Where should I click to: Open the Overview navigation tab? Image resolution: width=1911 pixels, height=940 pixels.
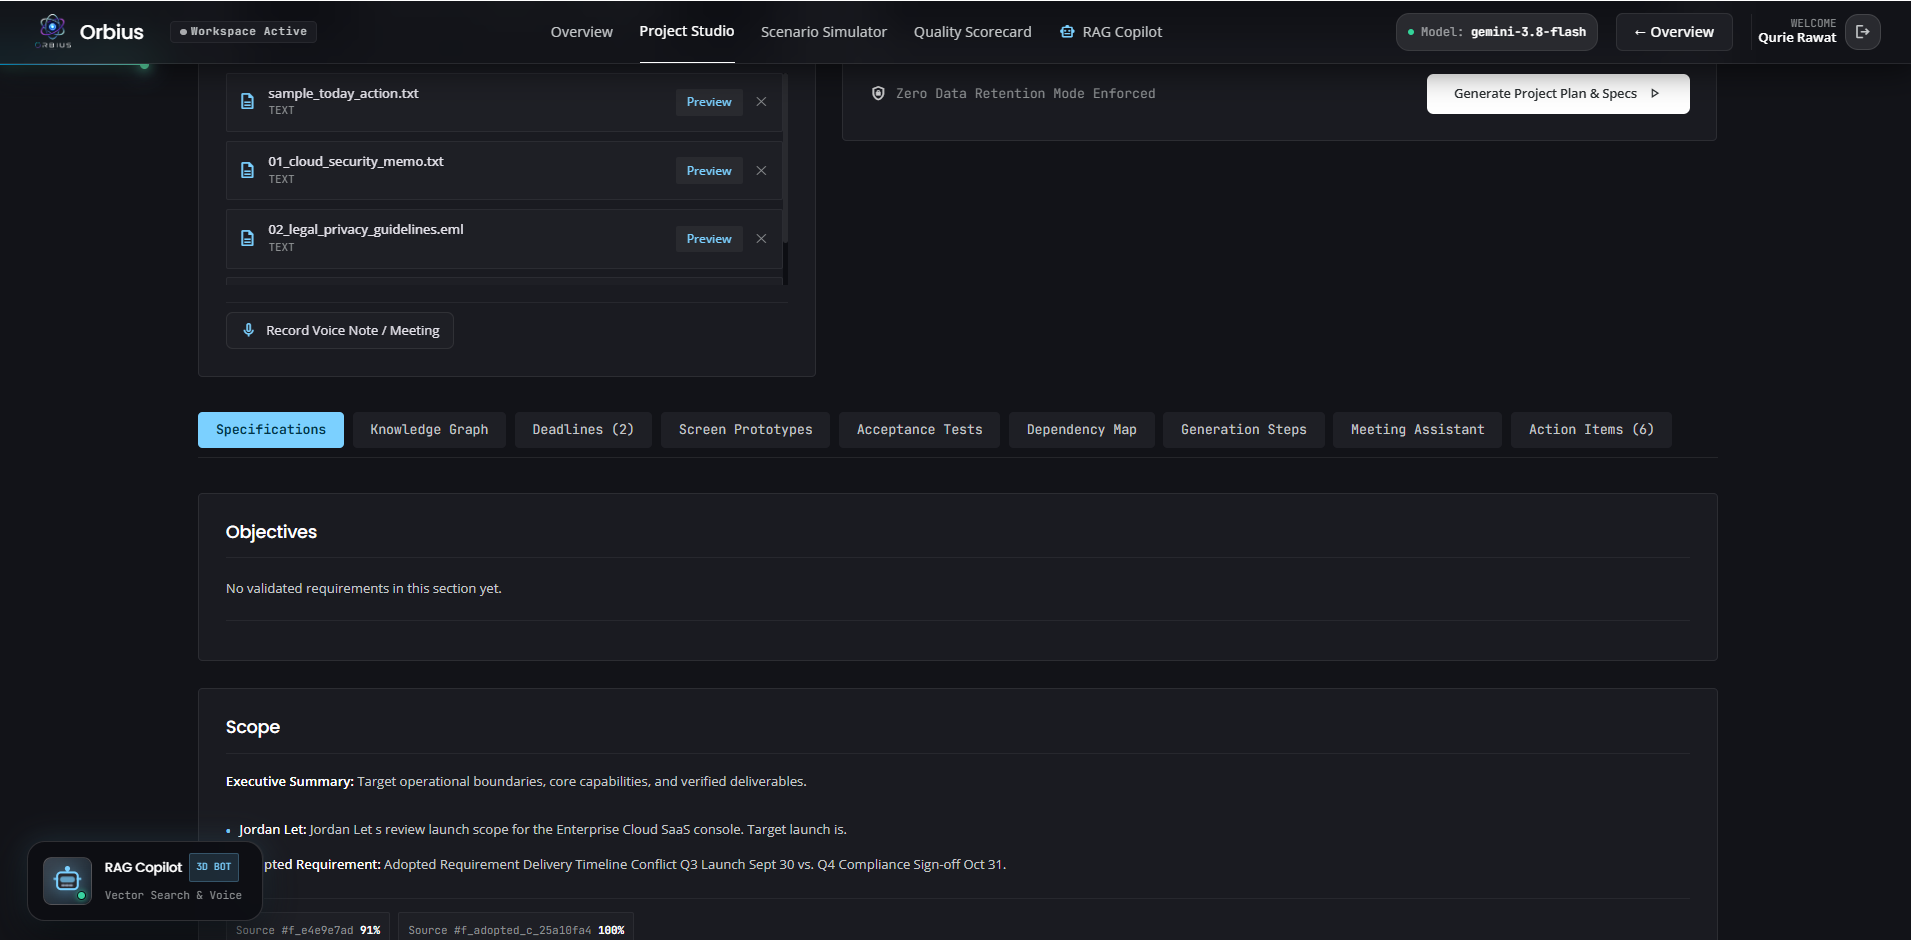(x=581, y=32)
